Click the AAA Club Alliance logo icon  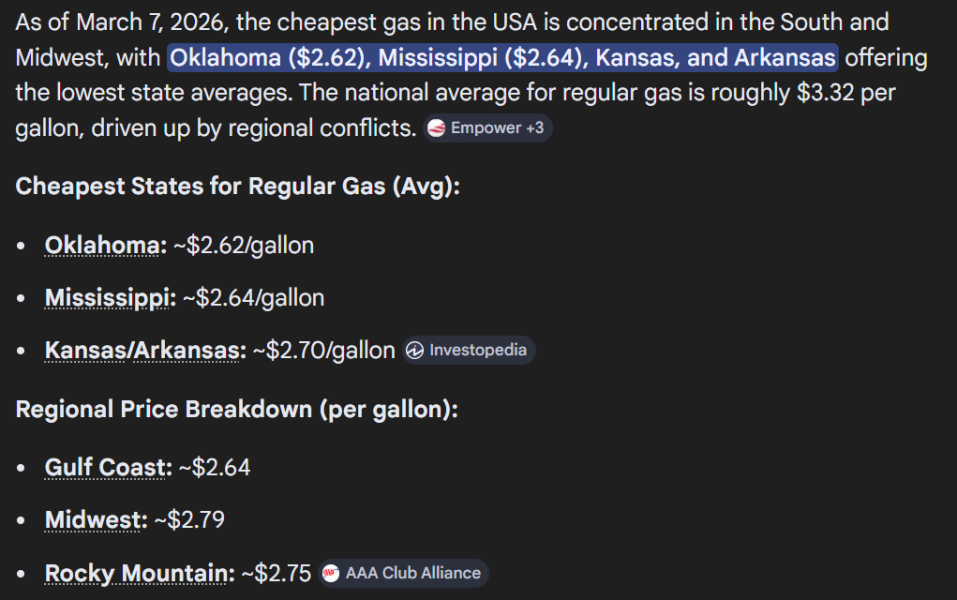click(331, 573)
